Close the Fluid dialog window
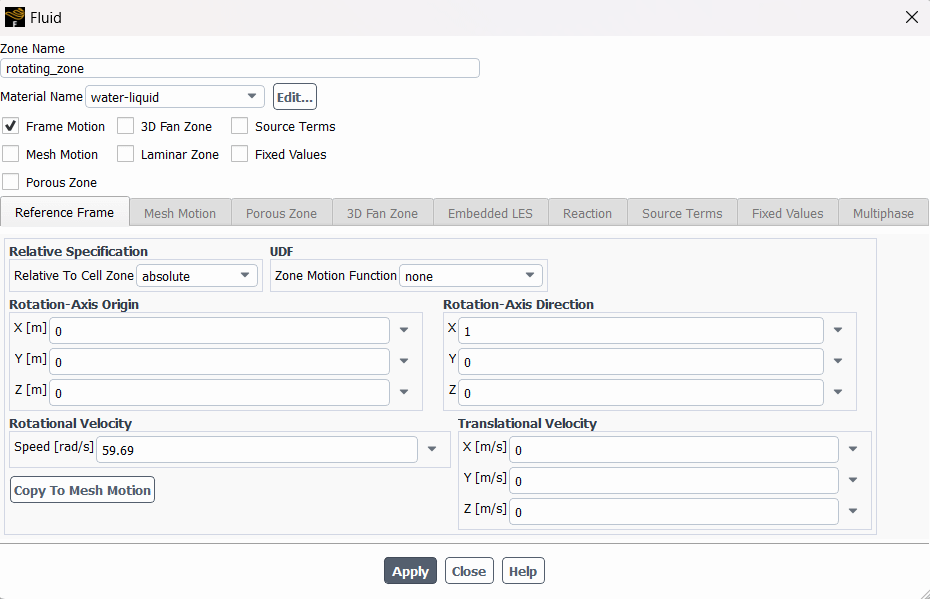Viewport: 930px width, 599px height. click(911, 17)
